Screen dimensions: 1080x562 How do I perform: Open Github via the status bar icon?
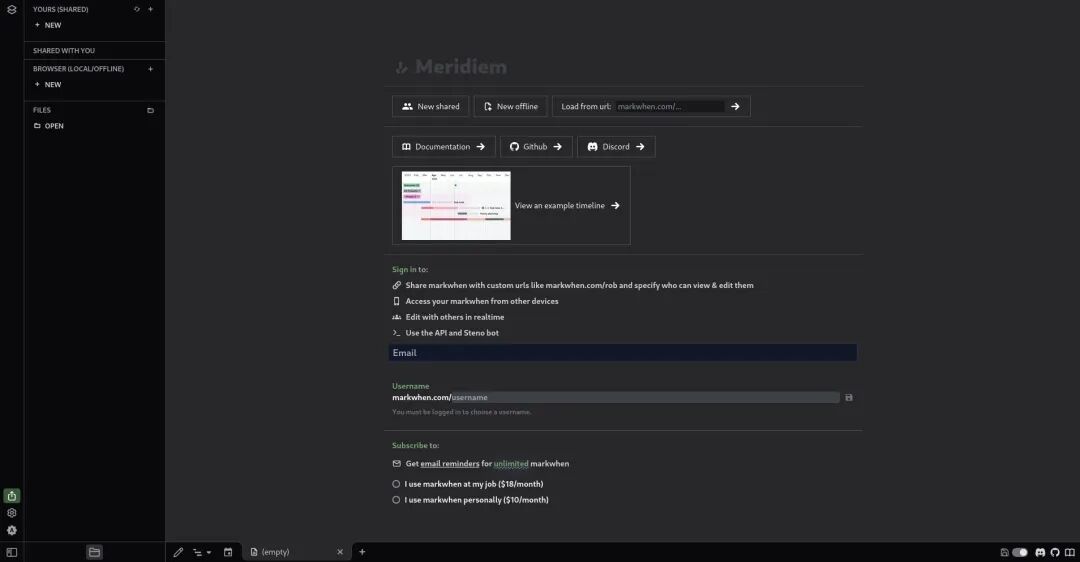[x=1055, y=552]
